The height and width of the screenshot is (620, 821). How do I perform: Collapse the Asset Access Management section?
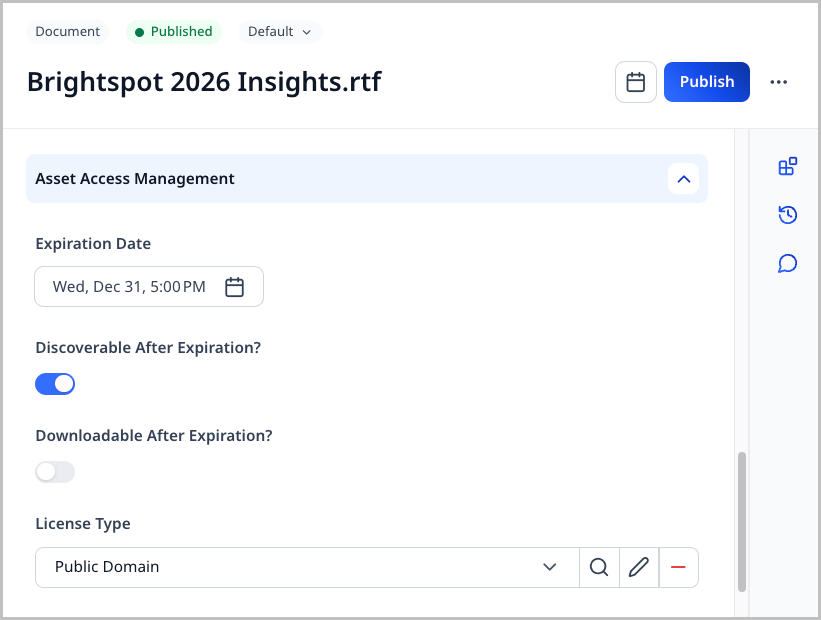point(683,179)
